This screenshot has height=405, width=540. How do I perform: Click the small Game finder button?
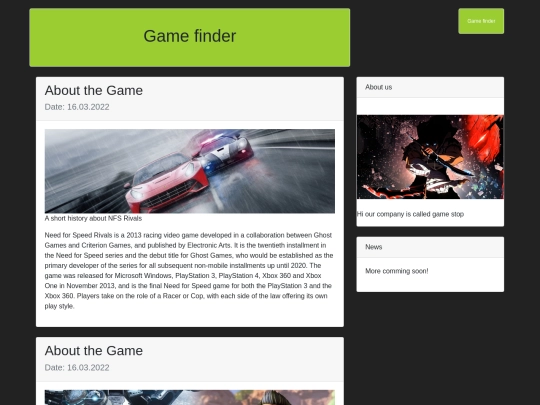(x=481, y=21)
